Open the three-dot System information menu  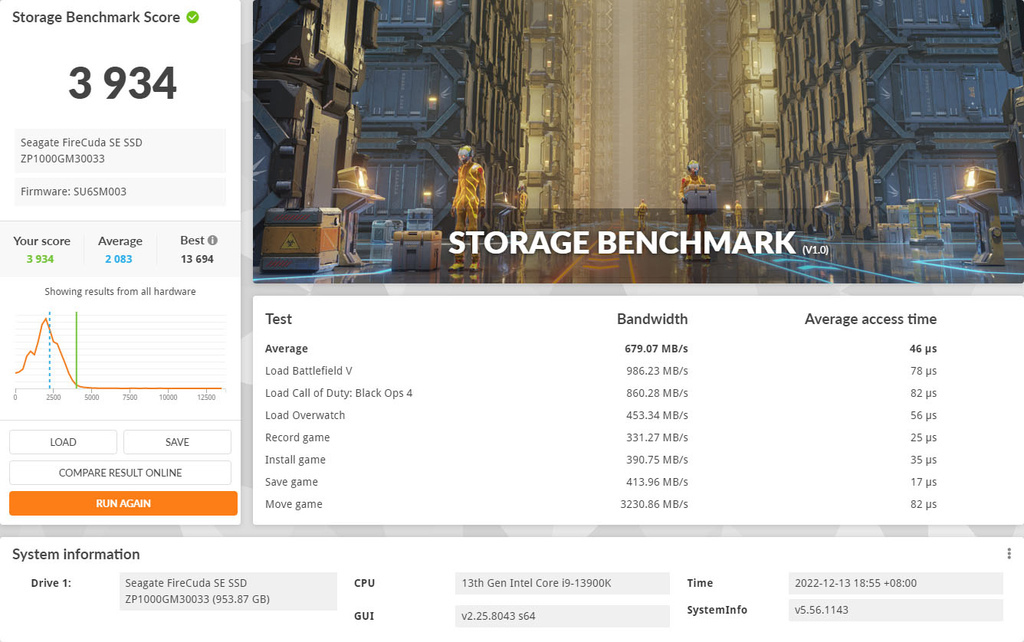1009,554
